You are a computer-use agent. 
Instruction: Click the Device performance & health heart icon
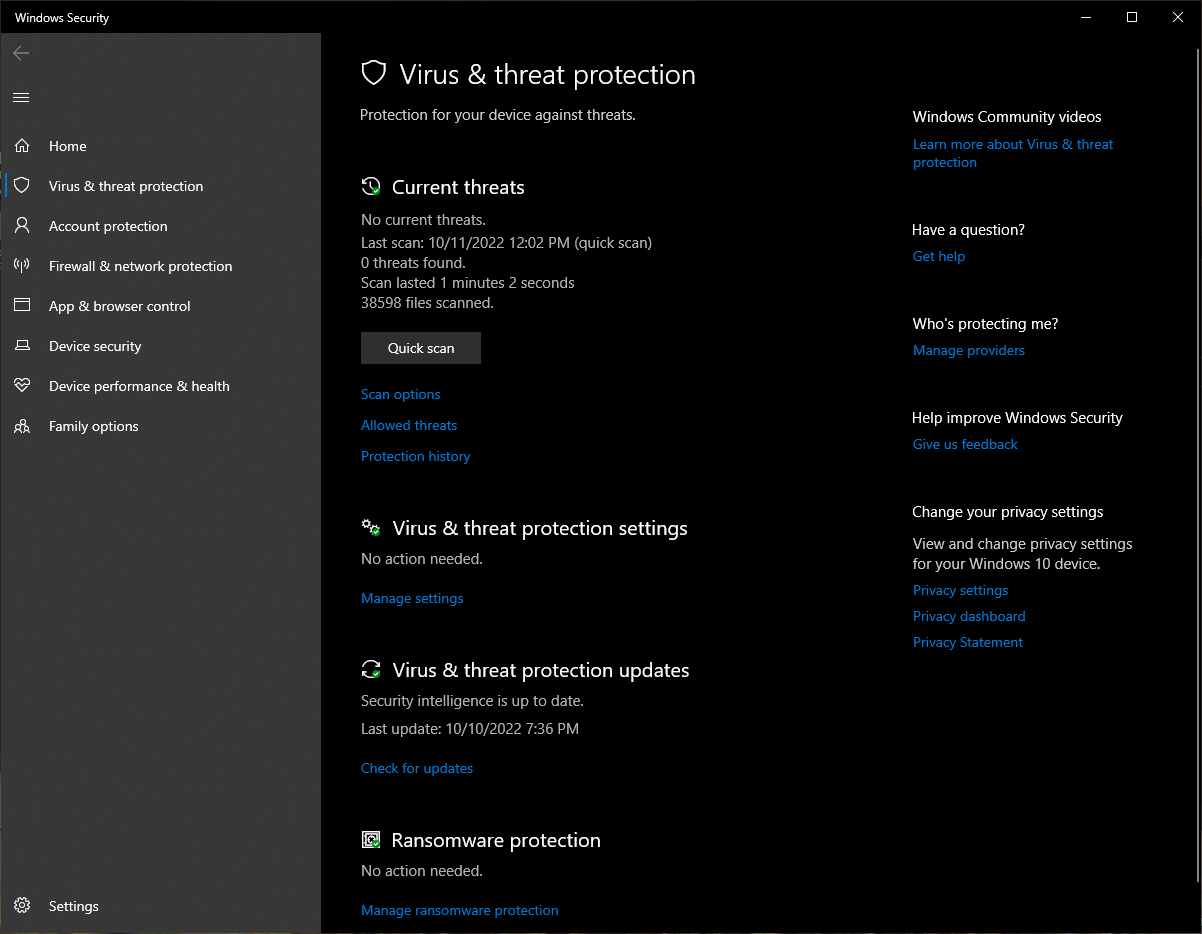22,386
